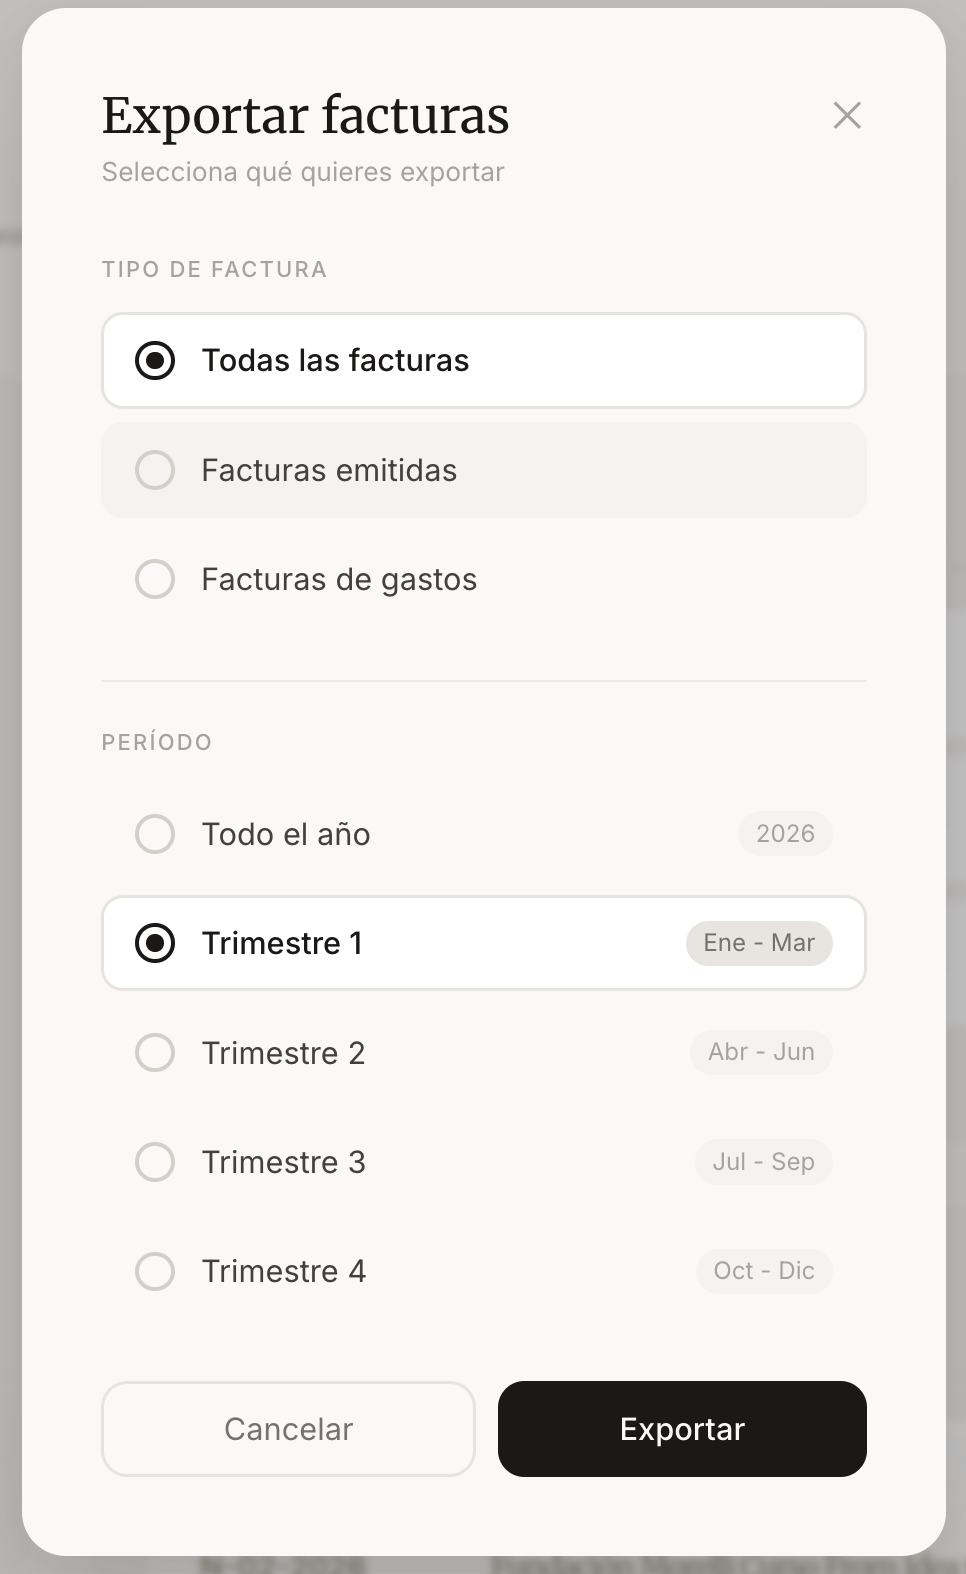Select the Trimestre 3 radio button
Viewport: 966px width, 1574px height.
pyautogui.click(x=155, y=1162)
